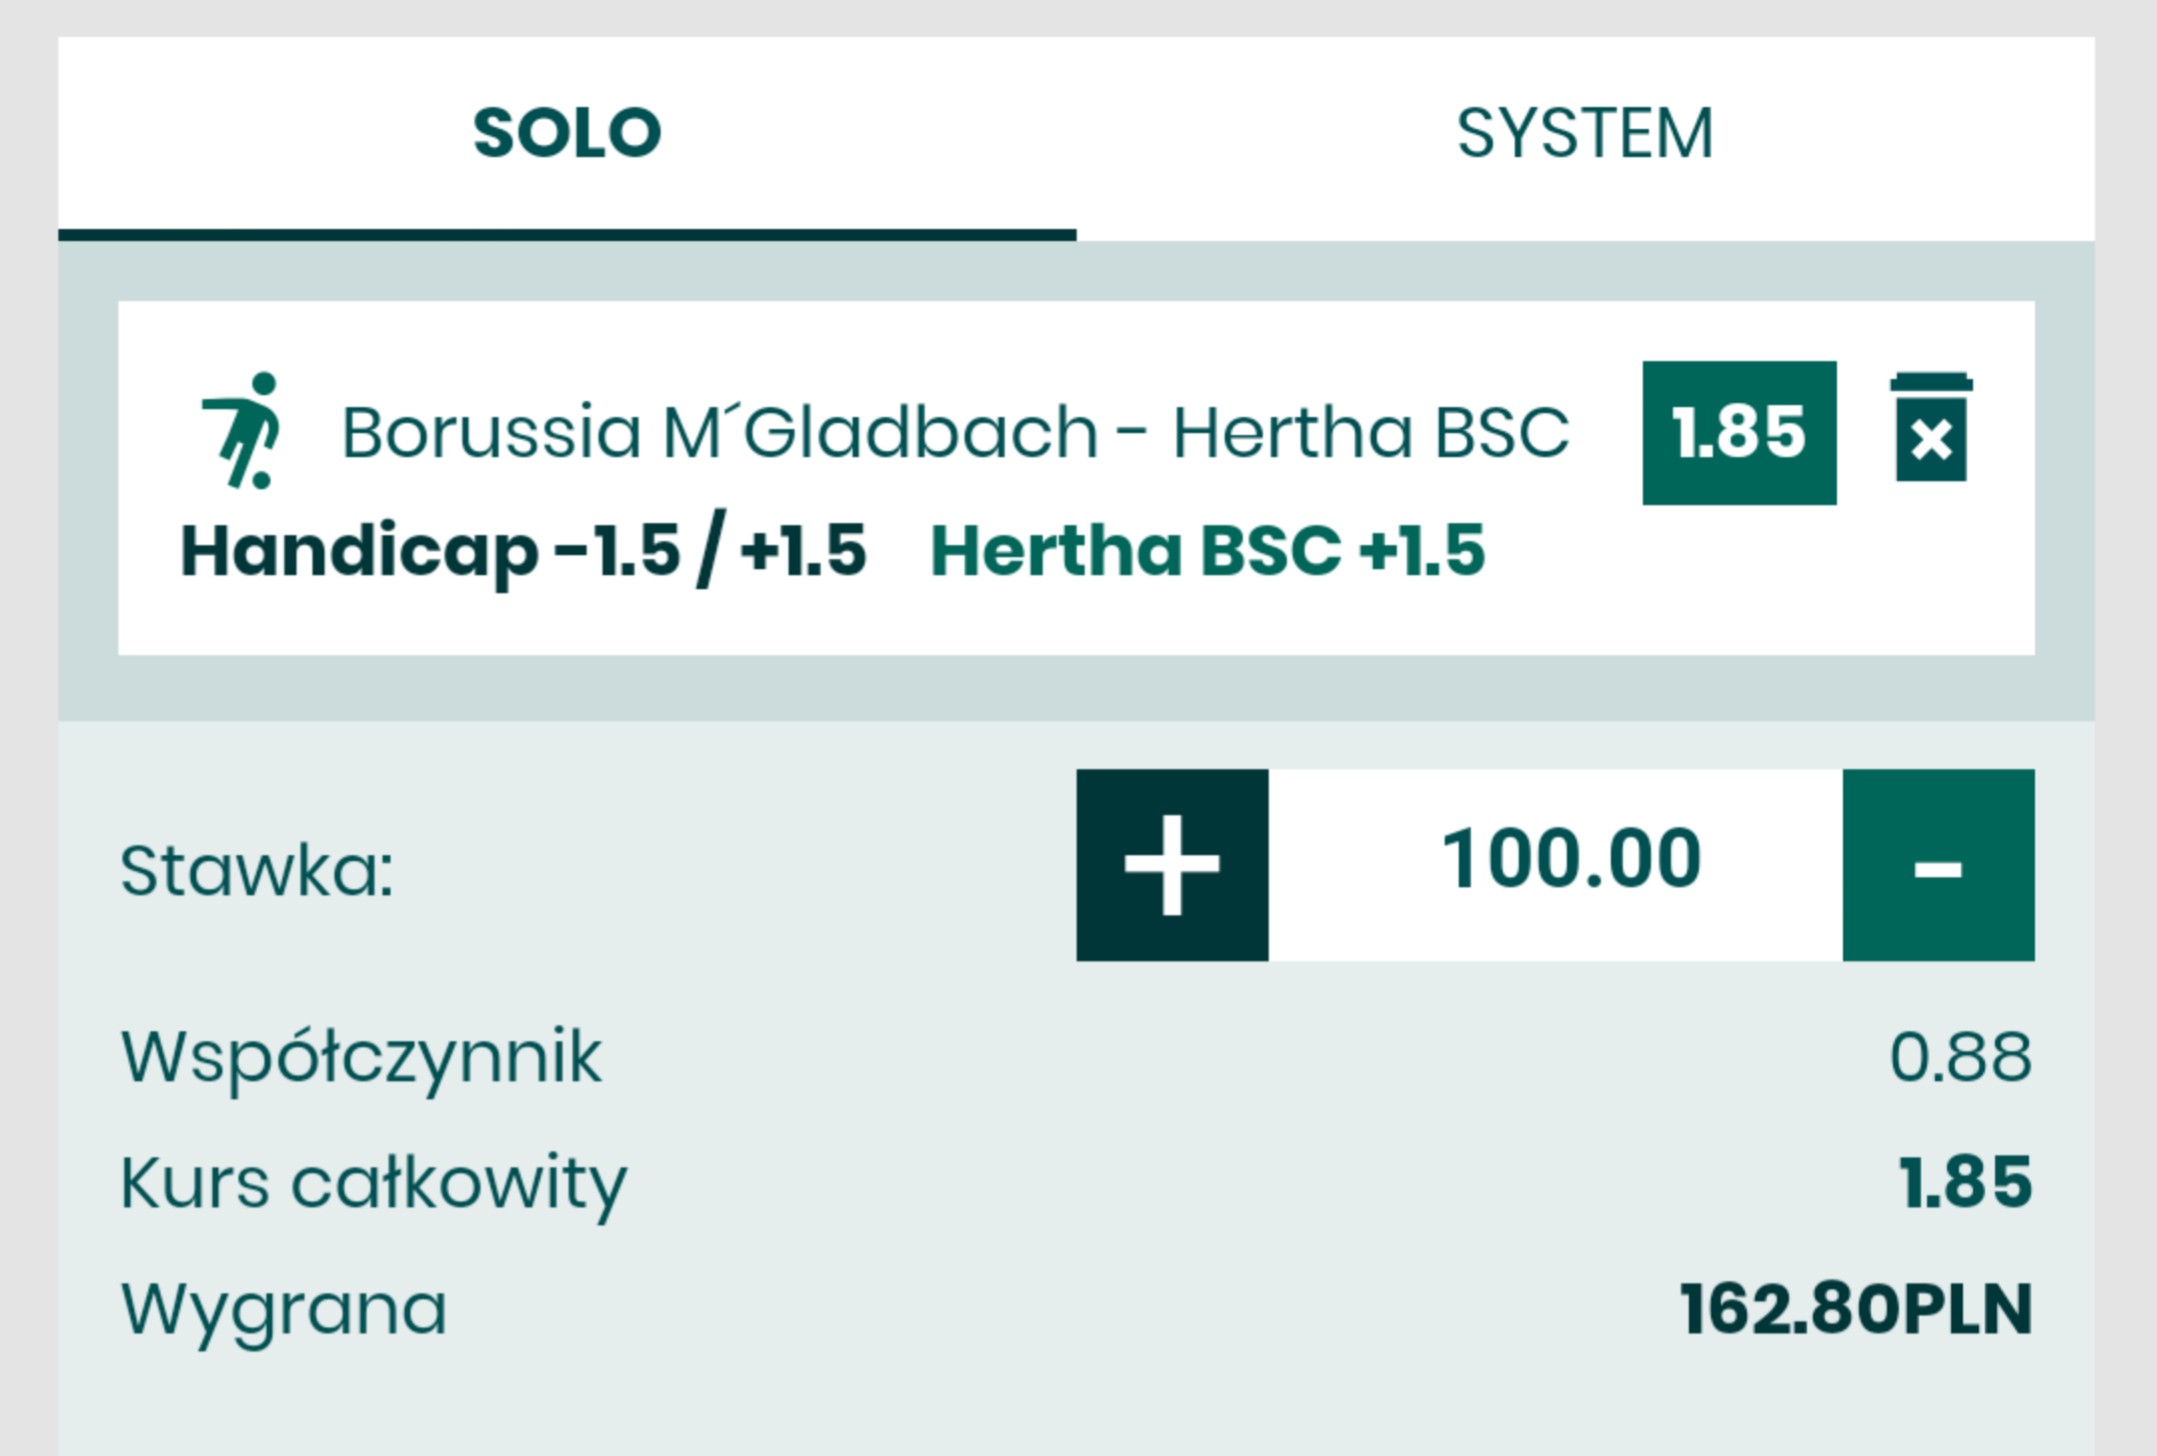Viewport: 2157px width, 1456px height.
Task: Decrease the stake with the minus button
Action: point(1938,865)
